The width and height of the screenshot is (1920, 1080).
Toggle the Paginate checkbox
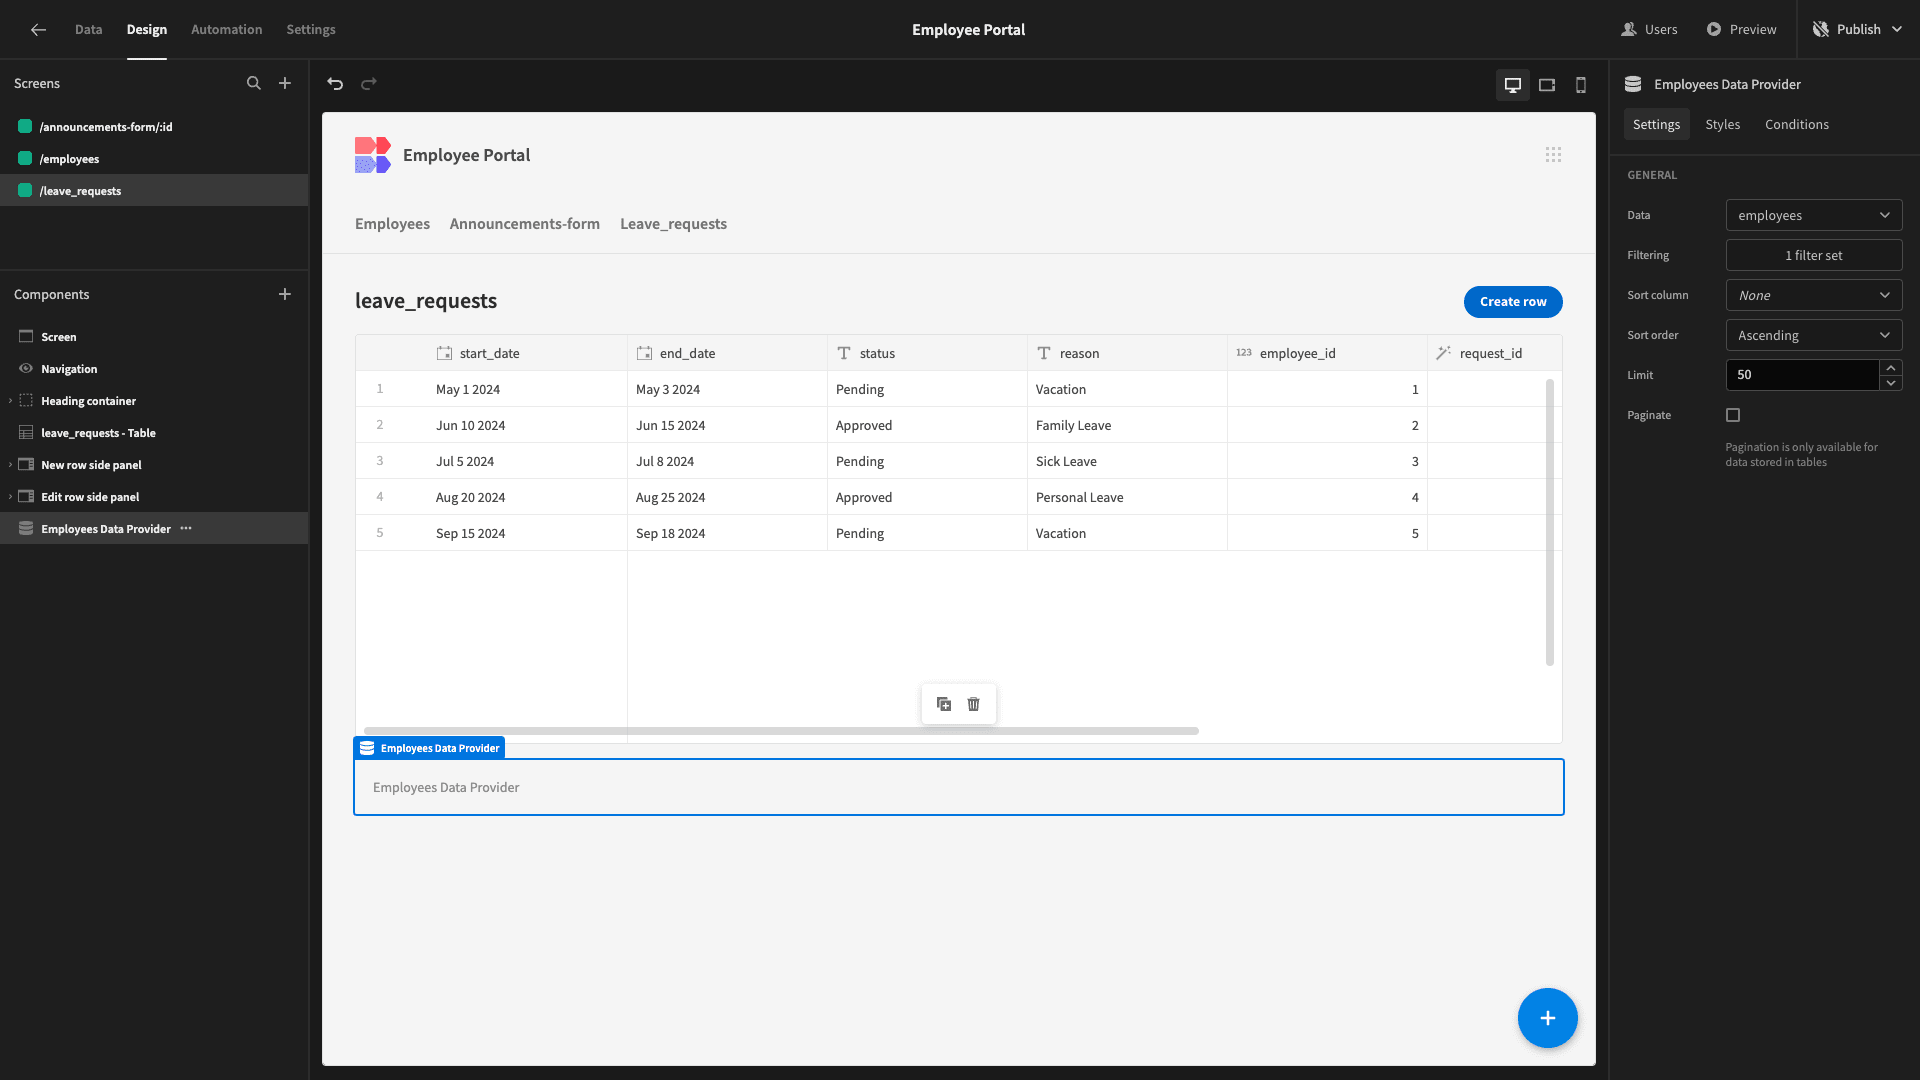pos(1733,415)
